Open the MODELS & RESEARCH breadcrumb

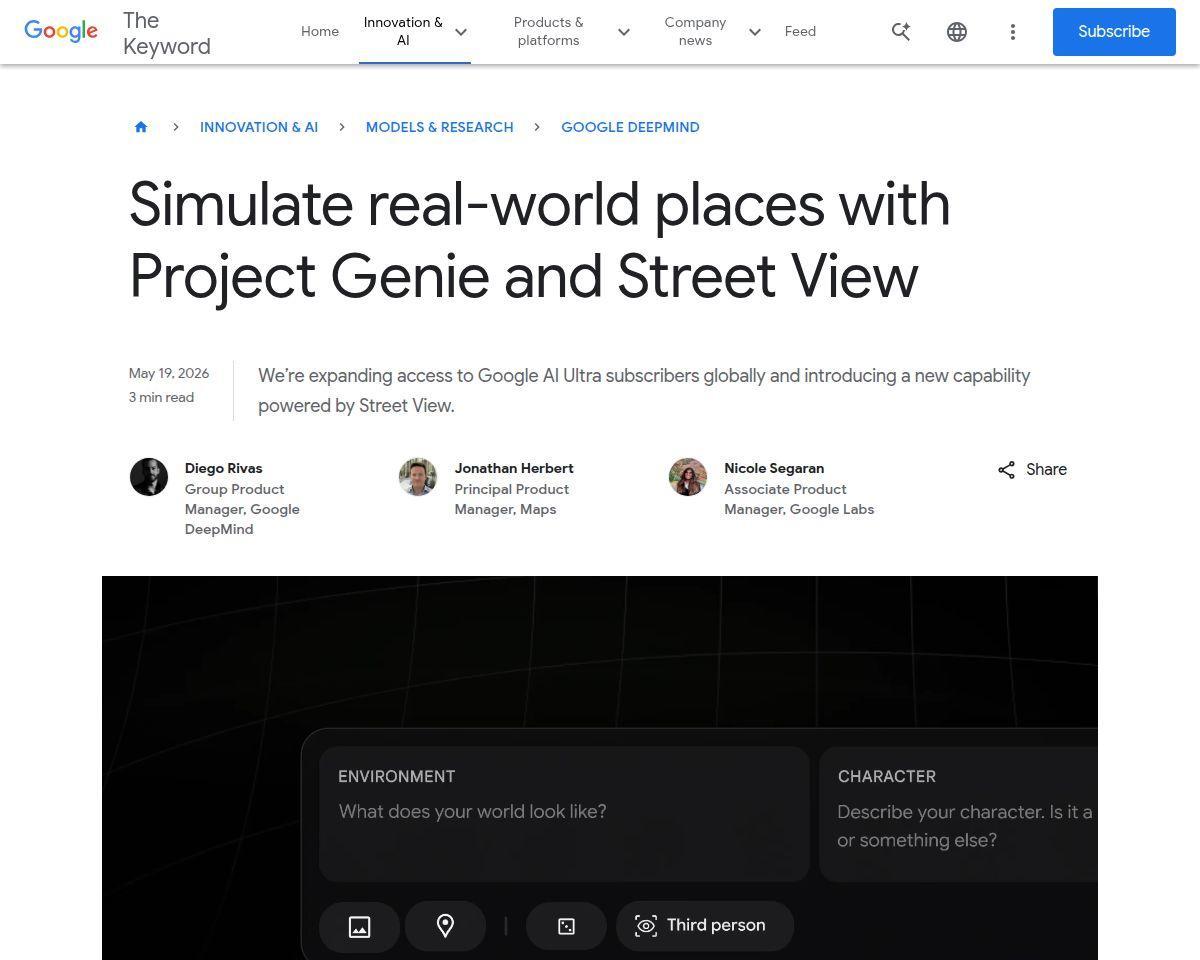(440, 127)
